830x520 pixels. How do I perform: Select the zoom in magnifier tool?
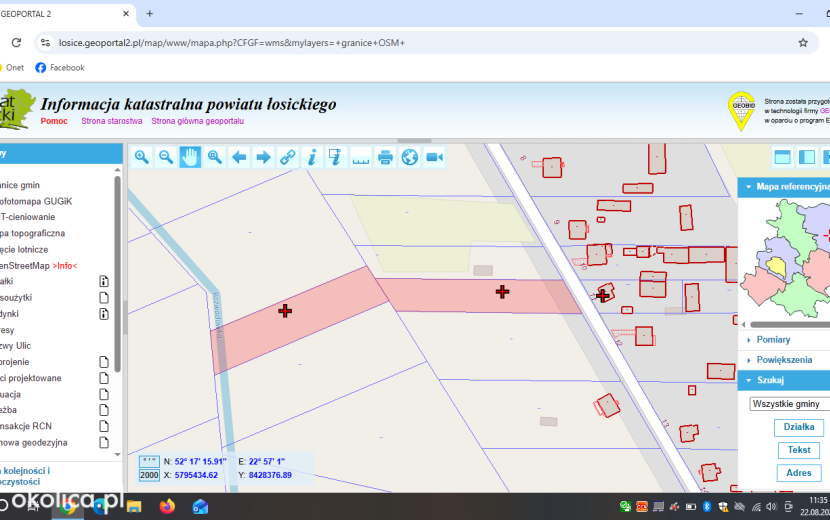click(141, 157)
